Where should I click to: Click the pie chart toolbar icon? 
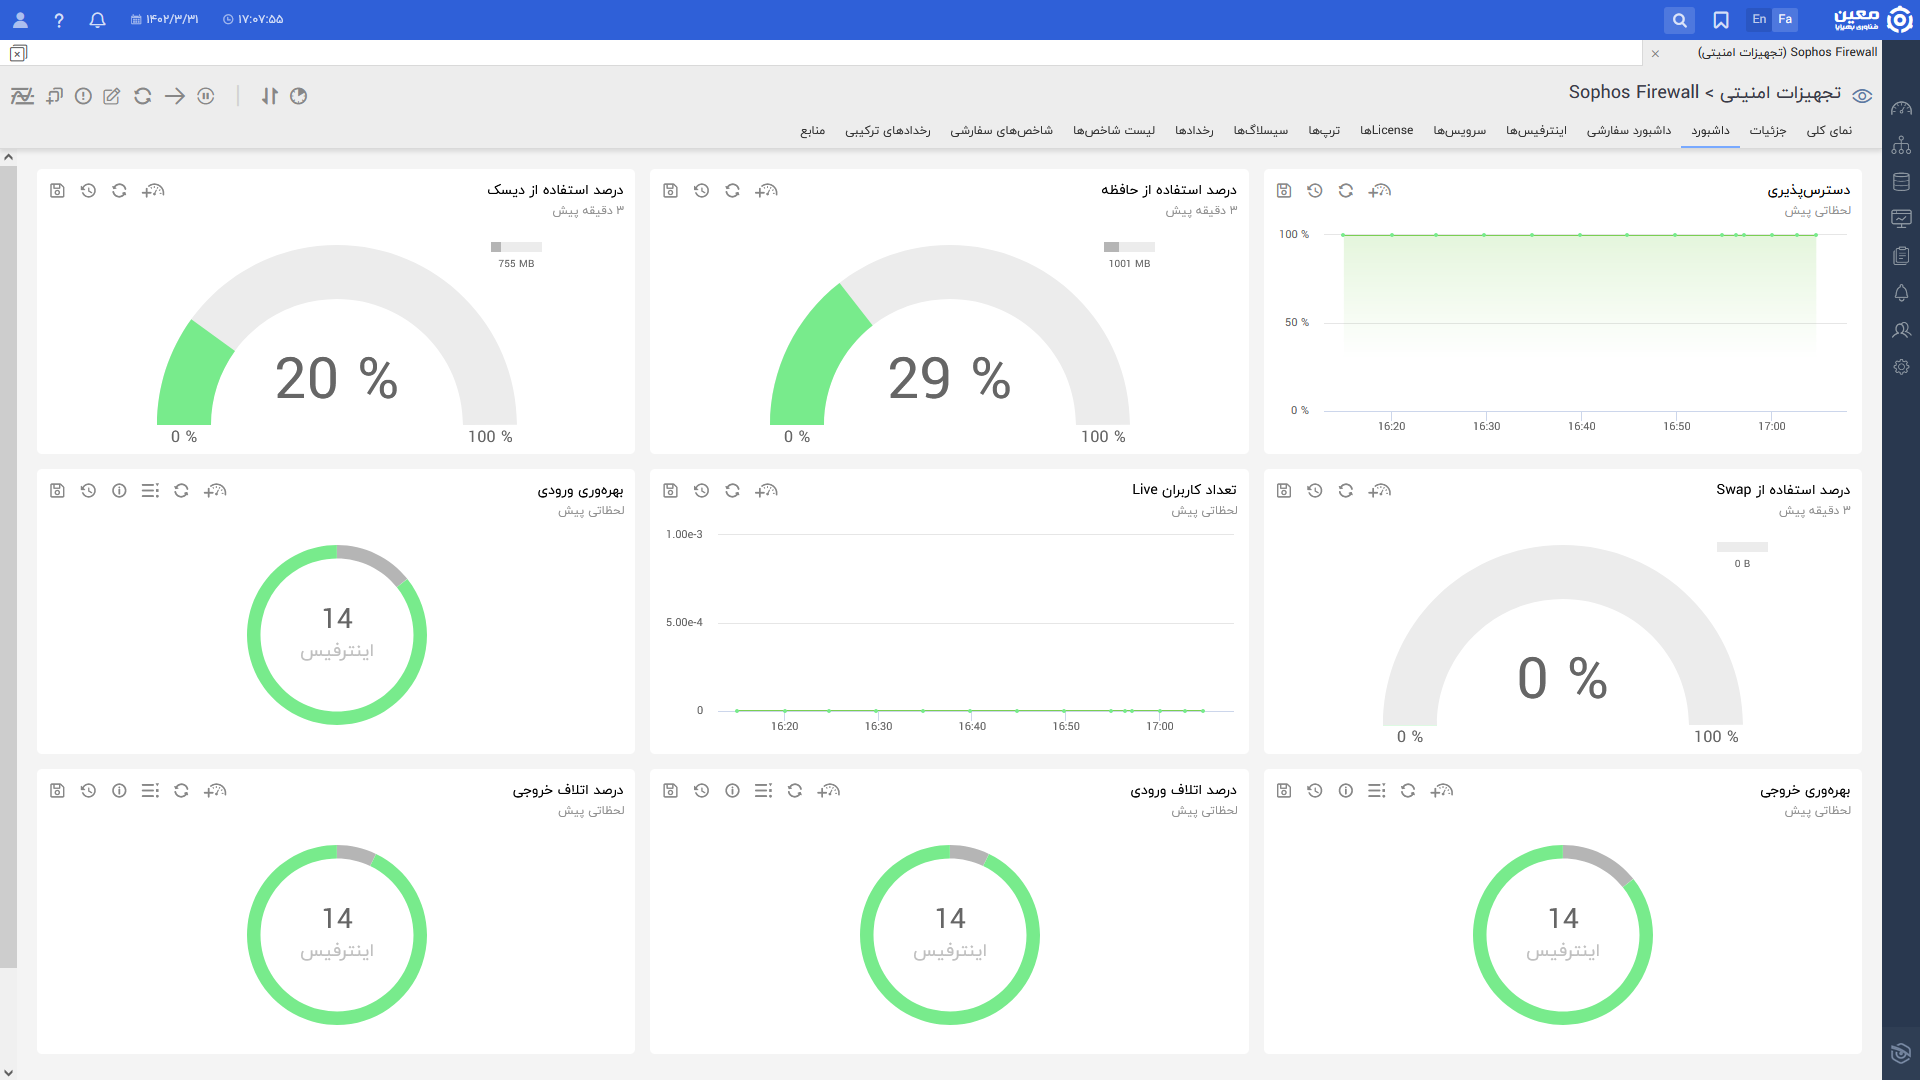[x=298, y=96]
